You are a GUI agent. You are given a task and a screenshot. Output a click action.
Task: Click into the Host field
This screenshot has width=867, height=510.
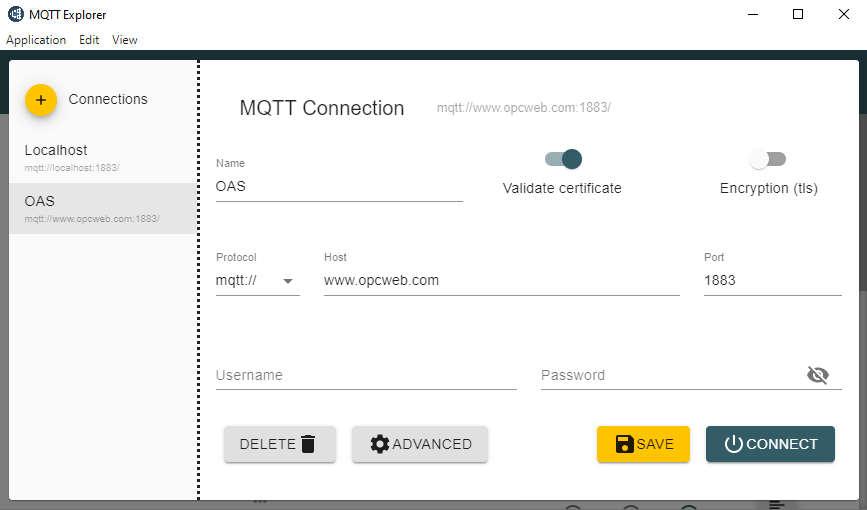pyautogui.click(x=500, y=281)
